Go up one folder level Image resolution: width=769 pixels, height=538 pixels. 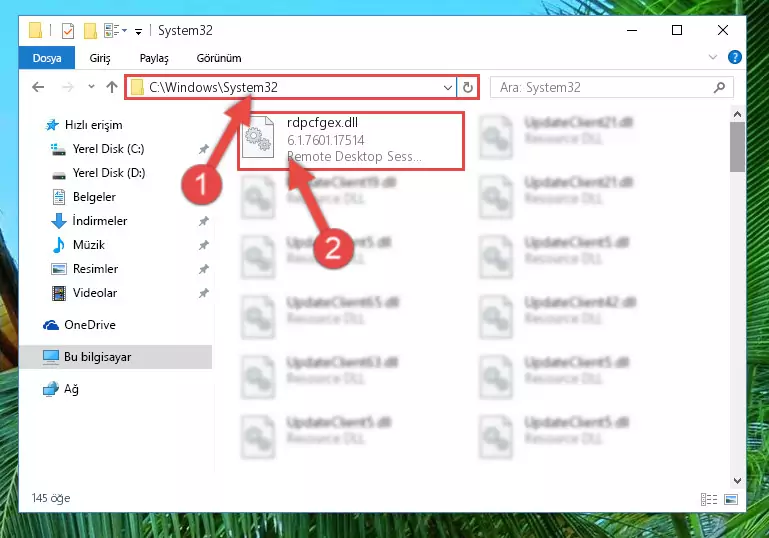tap(112, 87)
